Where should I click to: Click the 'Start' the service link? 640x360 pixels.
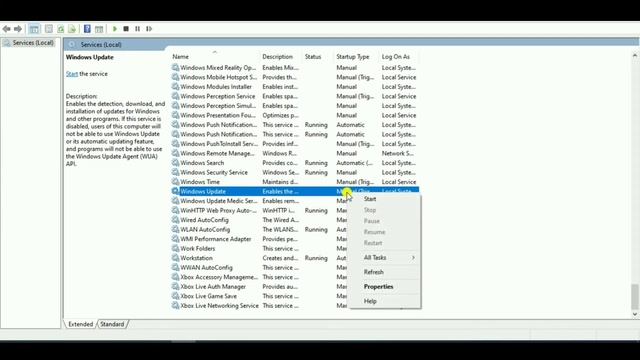coord(72,74)
